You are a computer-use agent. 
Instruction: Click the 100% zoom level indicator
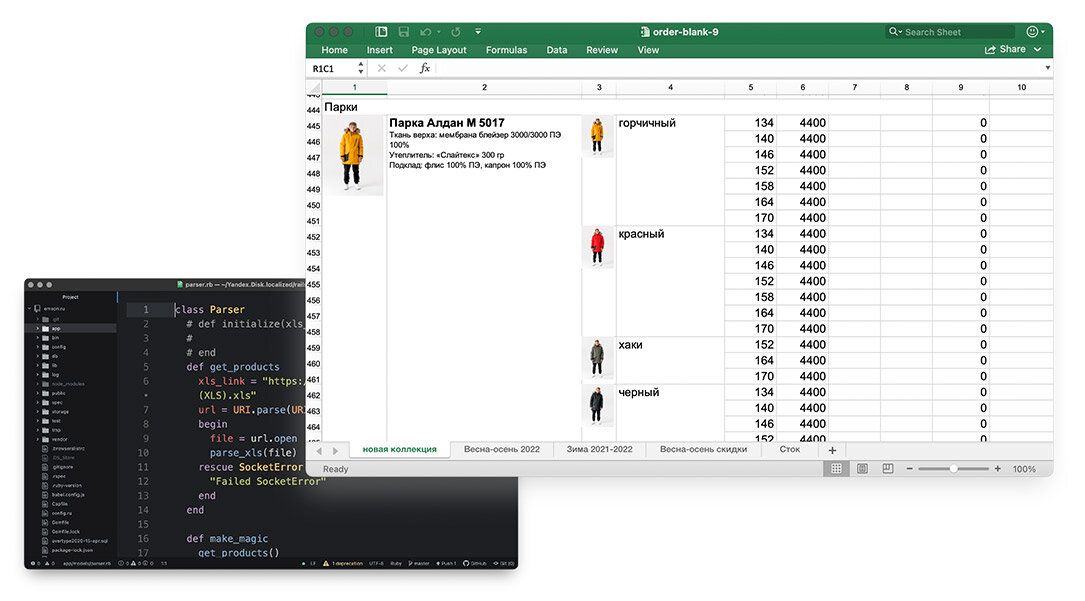point(1024,469)
